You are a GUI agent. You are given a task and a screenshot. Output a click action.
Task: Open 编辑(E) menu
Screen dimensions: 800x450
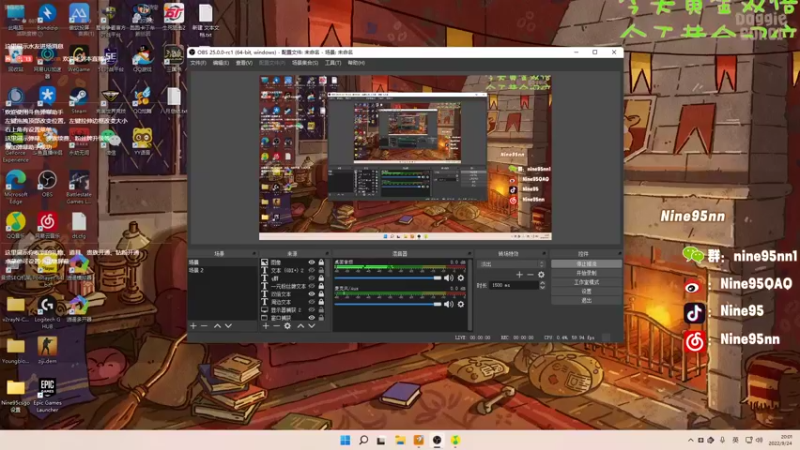tap(220, 63)
